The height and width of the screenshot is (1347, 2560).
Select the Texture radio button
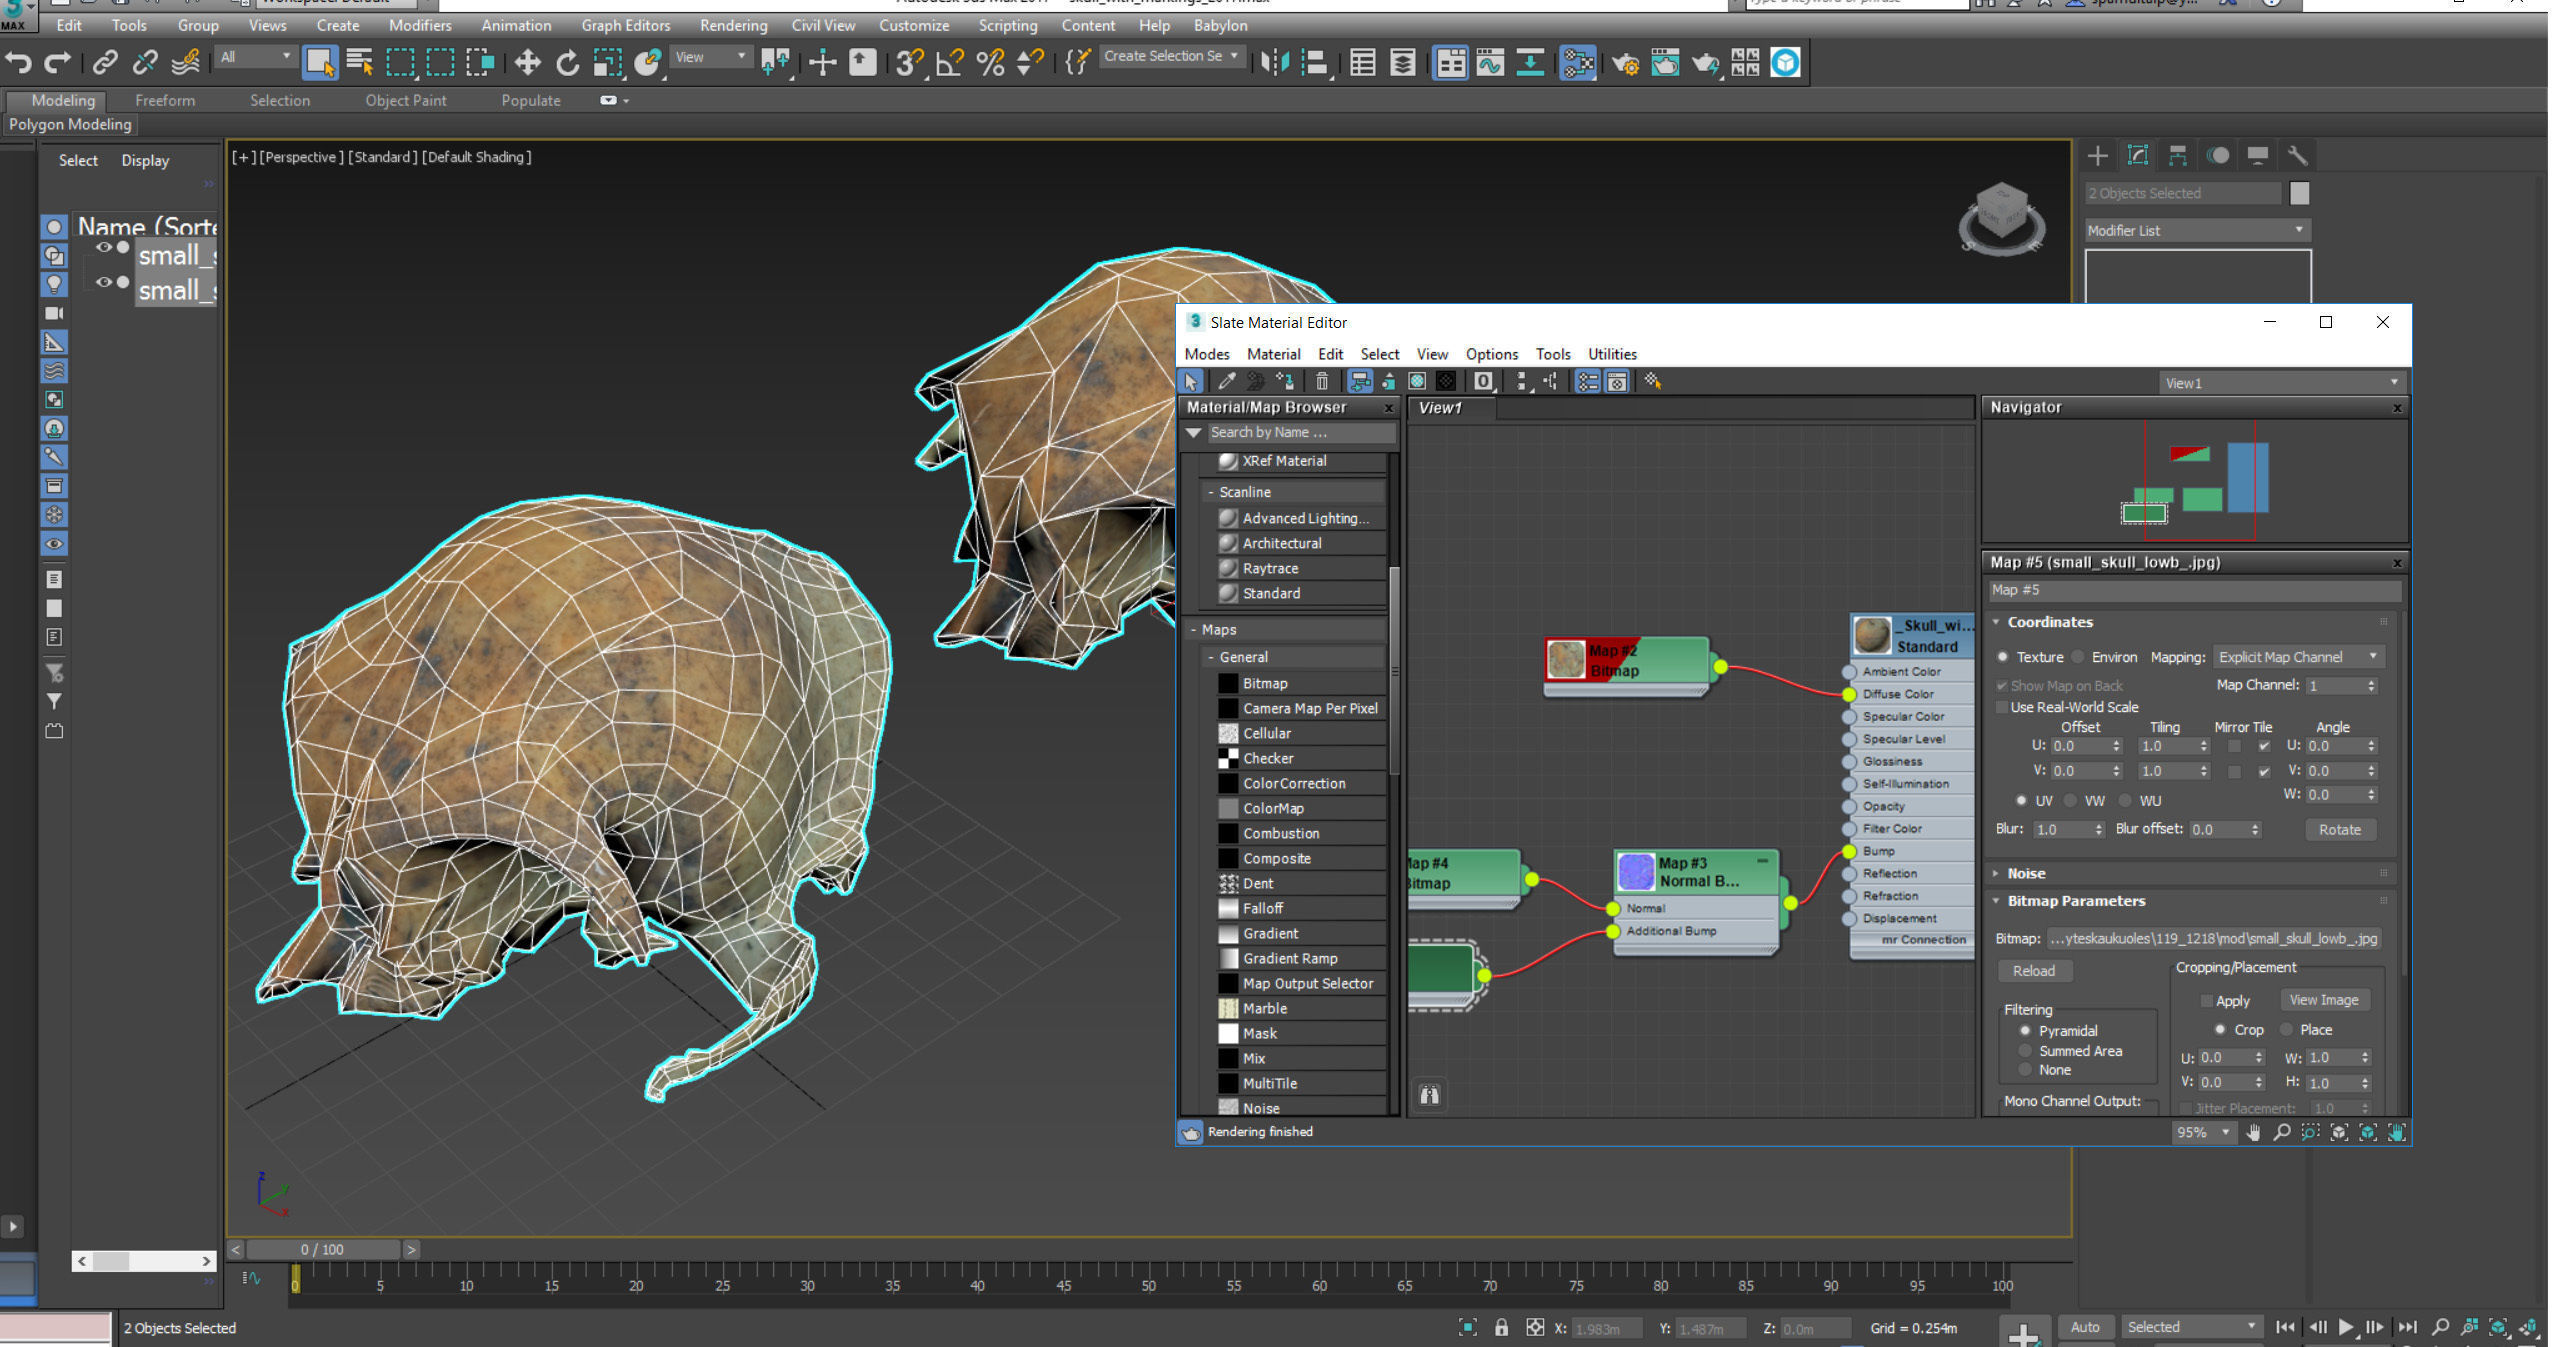(2003, 657)
